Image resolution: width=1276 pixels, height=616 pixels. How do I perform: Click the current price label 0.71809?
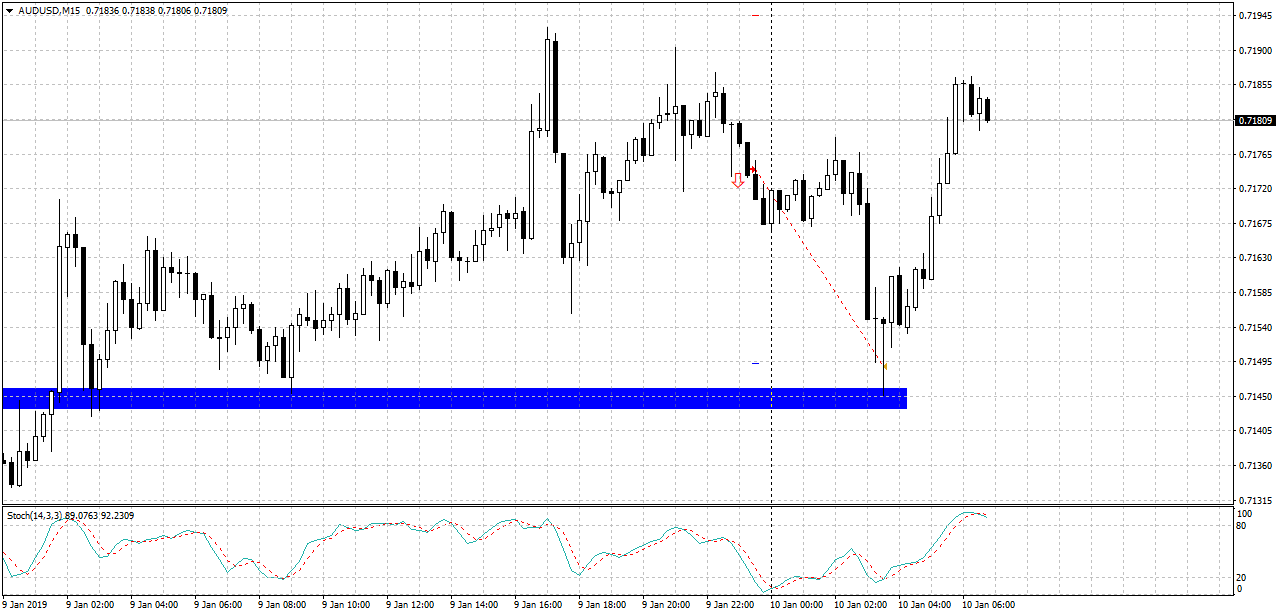(x=1256, y=120)
